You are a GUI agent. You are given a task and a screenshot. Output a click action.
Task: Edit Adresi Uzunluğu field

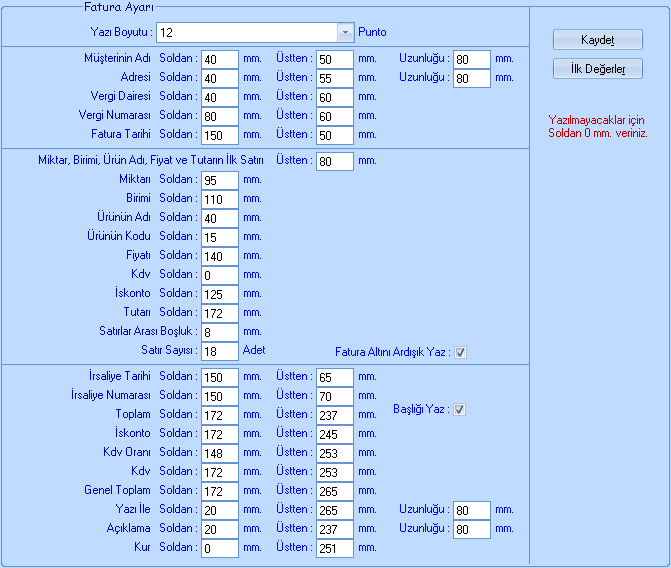coord(472,78)
